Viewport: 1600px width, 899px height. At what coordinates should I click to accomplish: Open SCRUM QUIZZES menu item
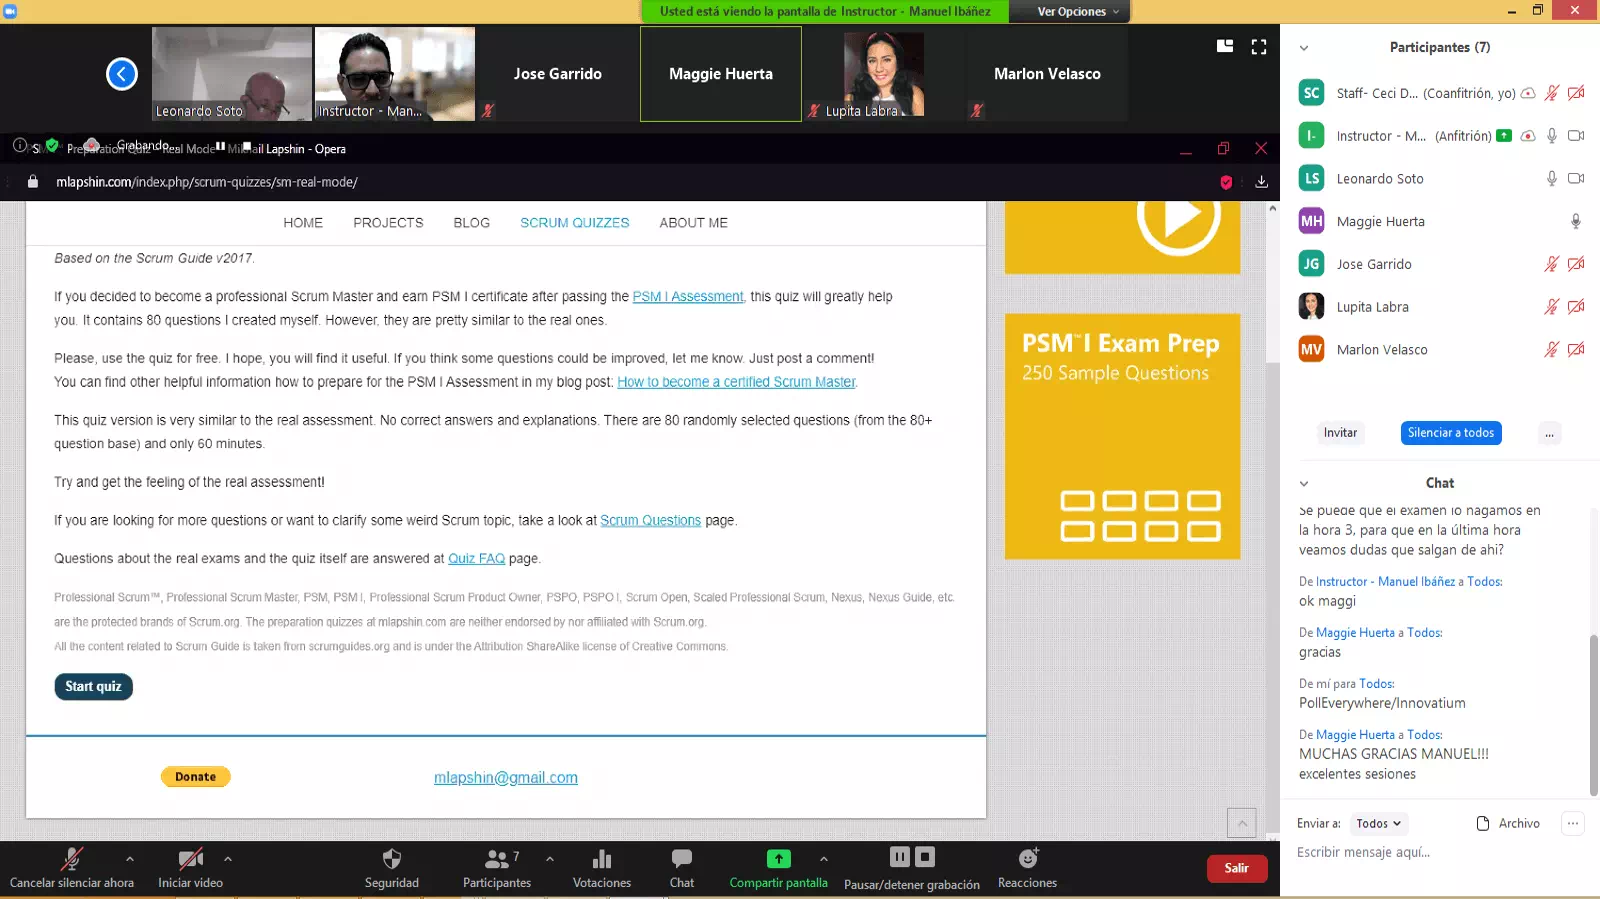(574, 223)
